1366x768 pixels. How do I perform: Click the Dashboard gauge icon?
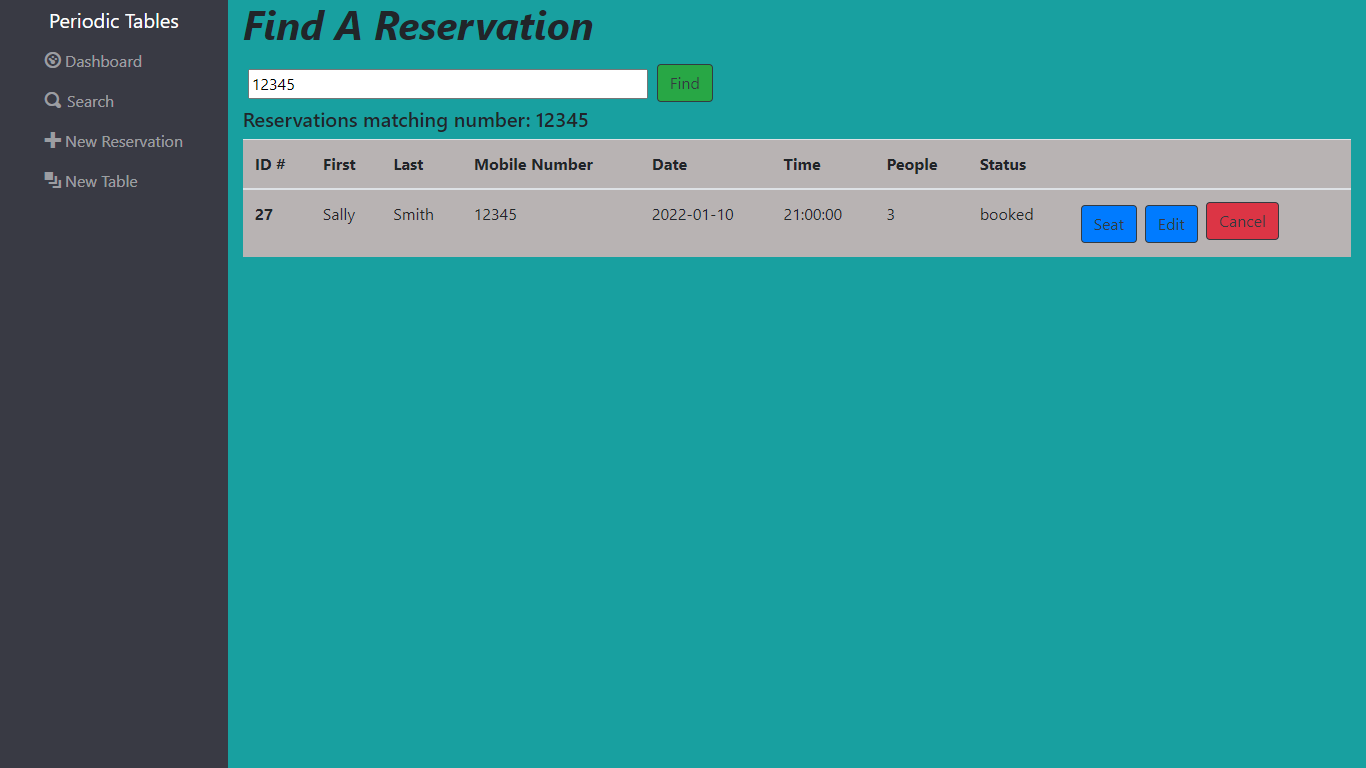coord(53,61)
